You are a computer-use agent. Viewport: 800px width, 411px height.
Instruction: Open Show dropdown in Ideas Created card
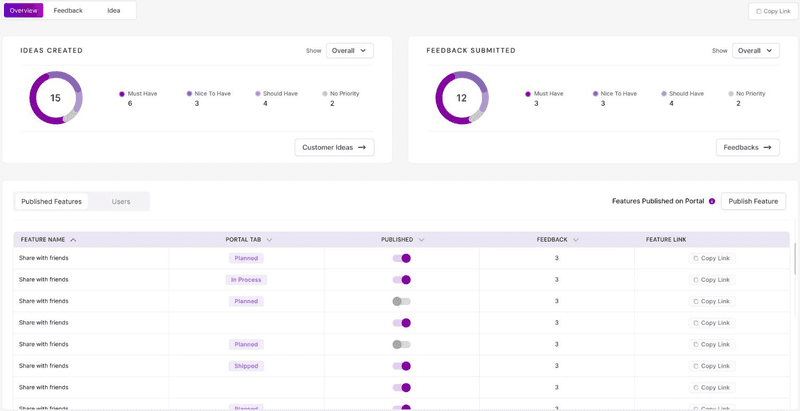coord(349,50)
